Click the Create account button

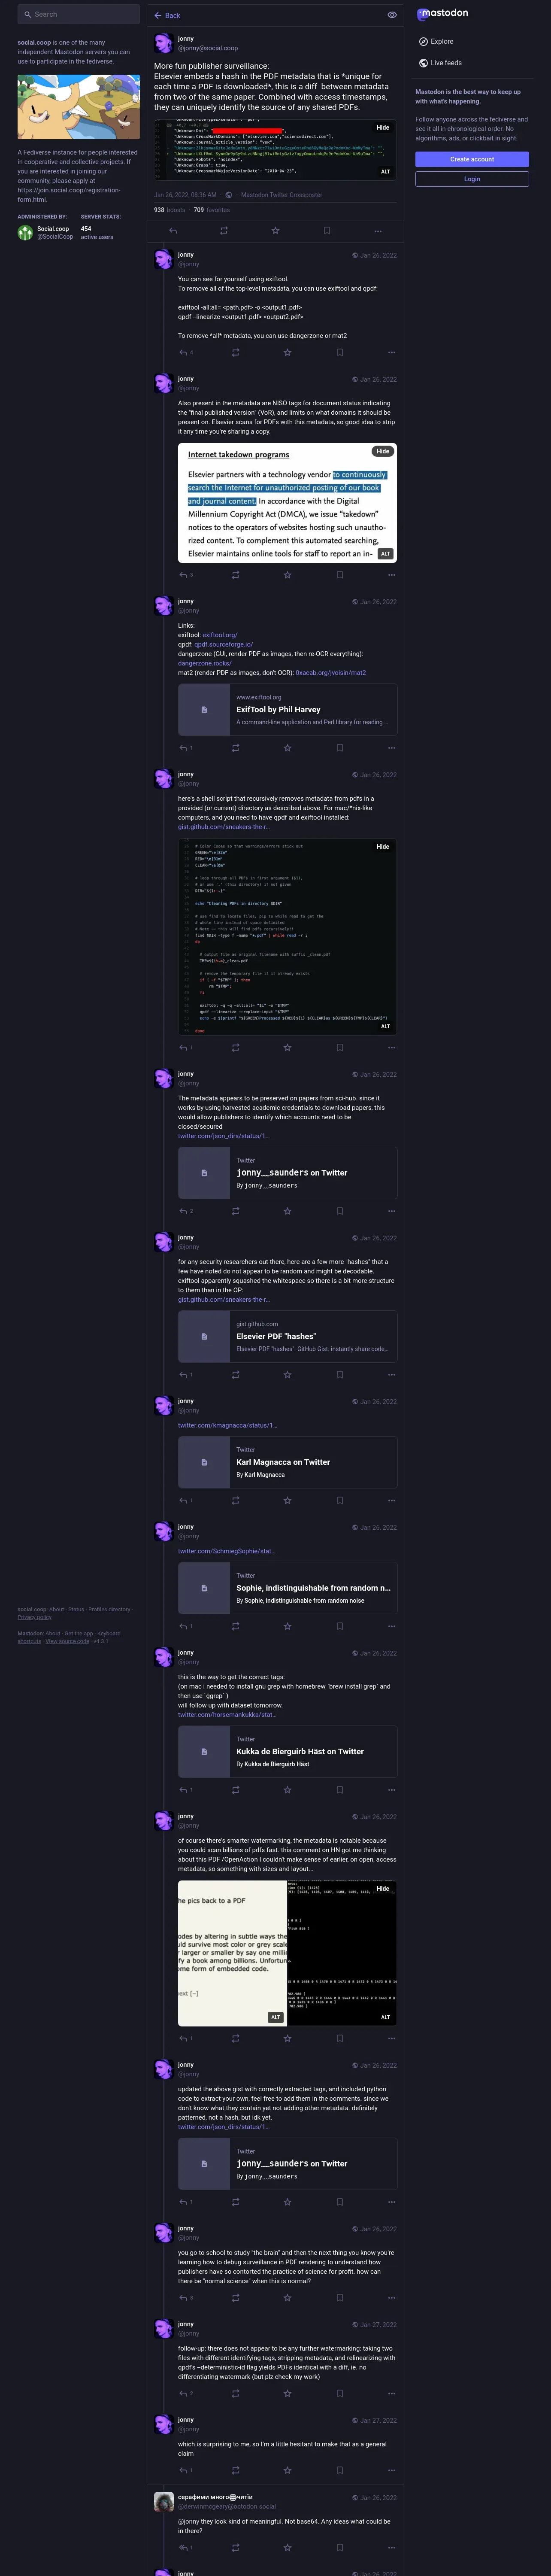tap(472, 159)
